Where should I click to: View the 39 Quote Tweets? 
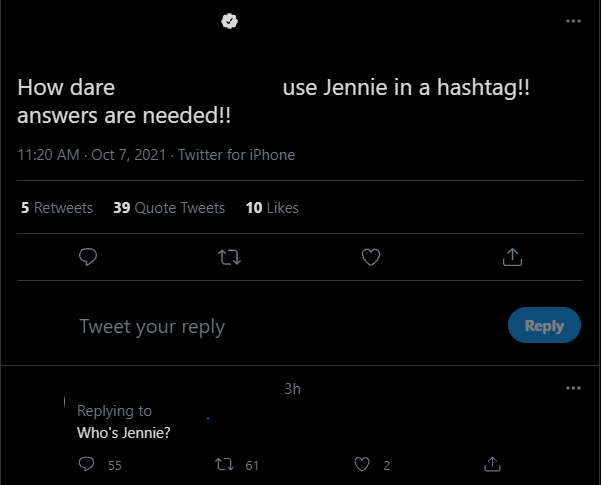tap(169, 208)
